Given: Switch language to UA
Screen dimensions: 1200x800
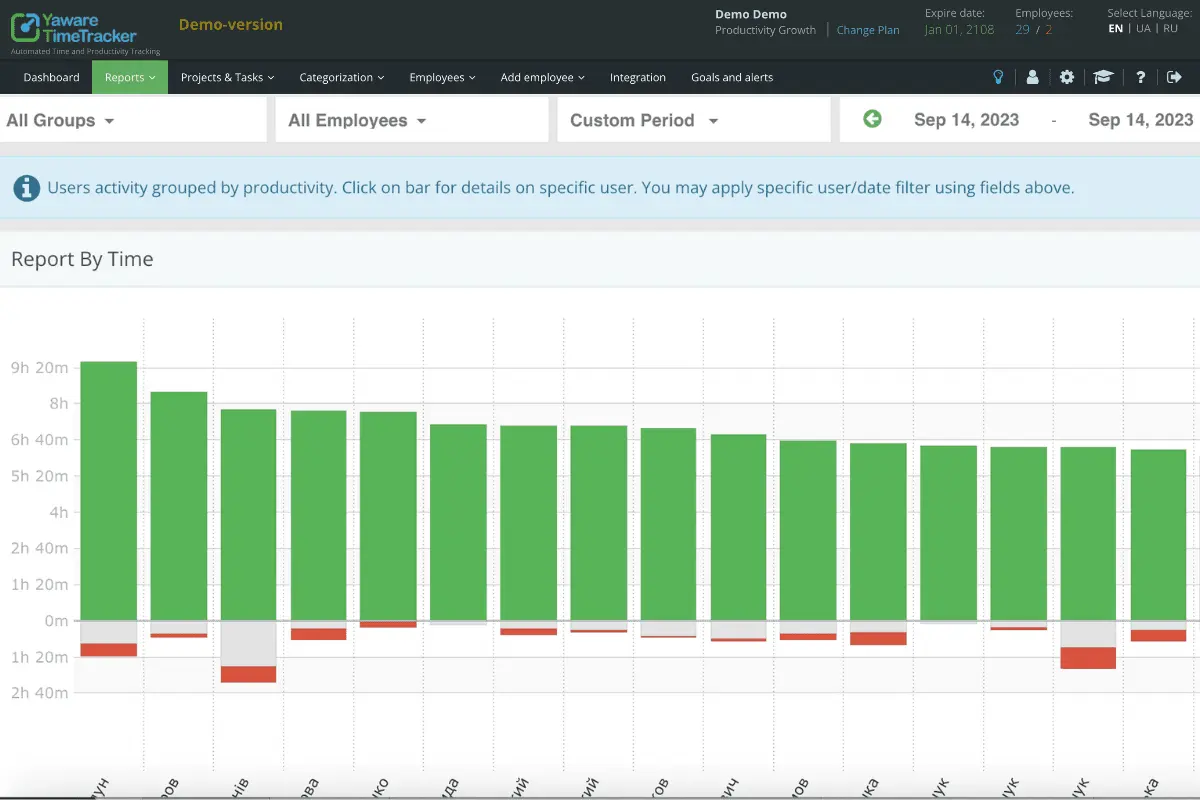Looking at the screenshot, I should pyautogui.click(x=1143, y=29).
